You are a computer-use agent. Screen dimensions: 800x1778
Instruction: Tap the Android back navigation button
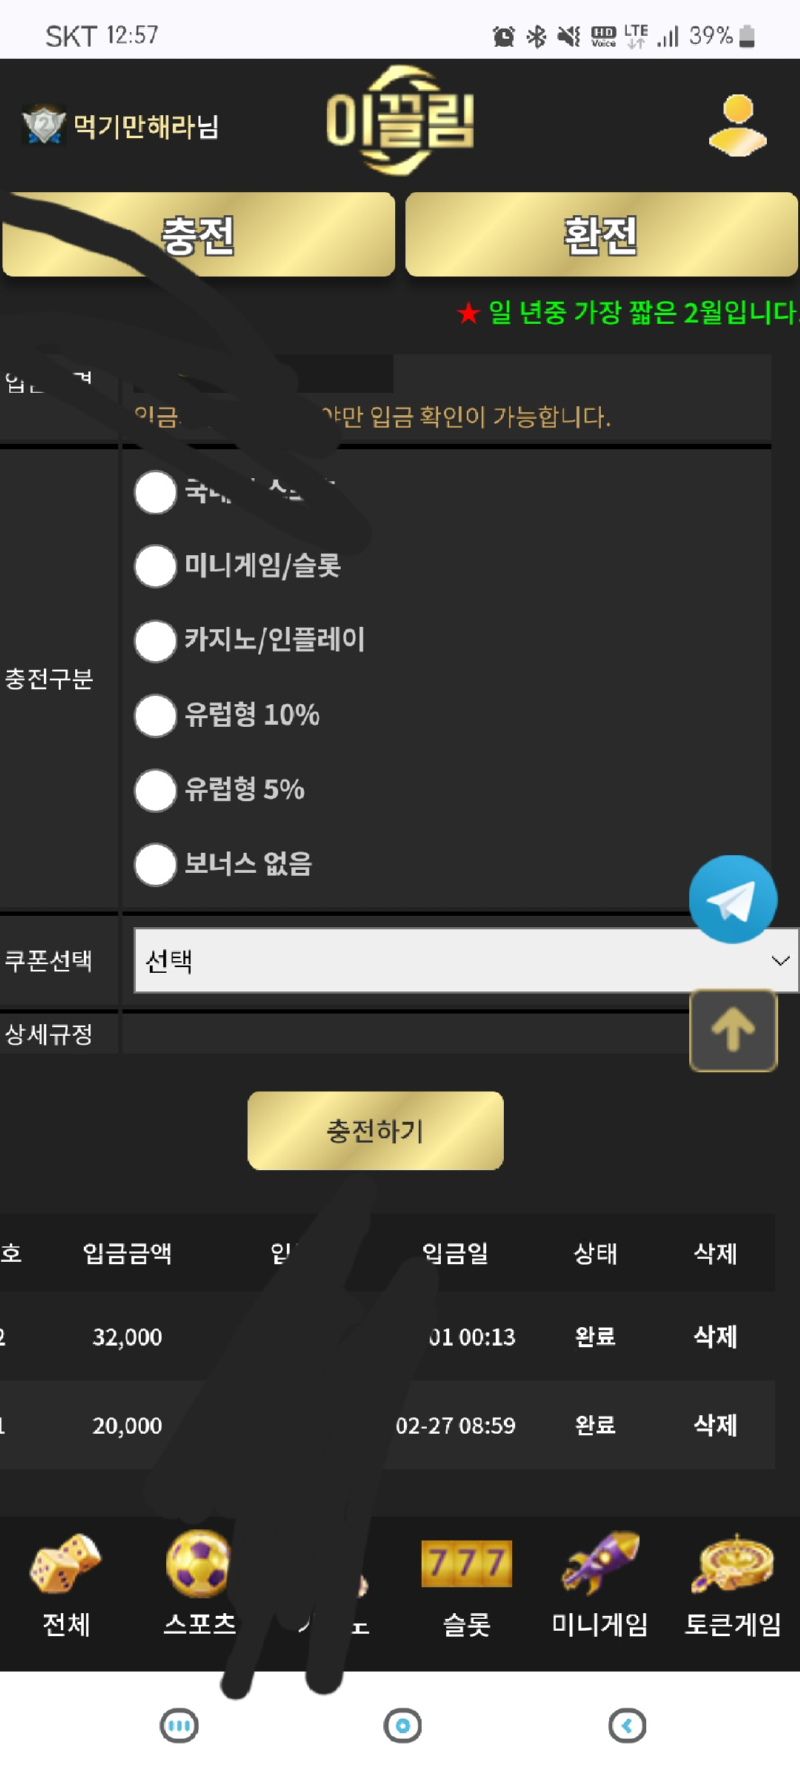pos(627,1725)
